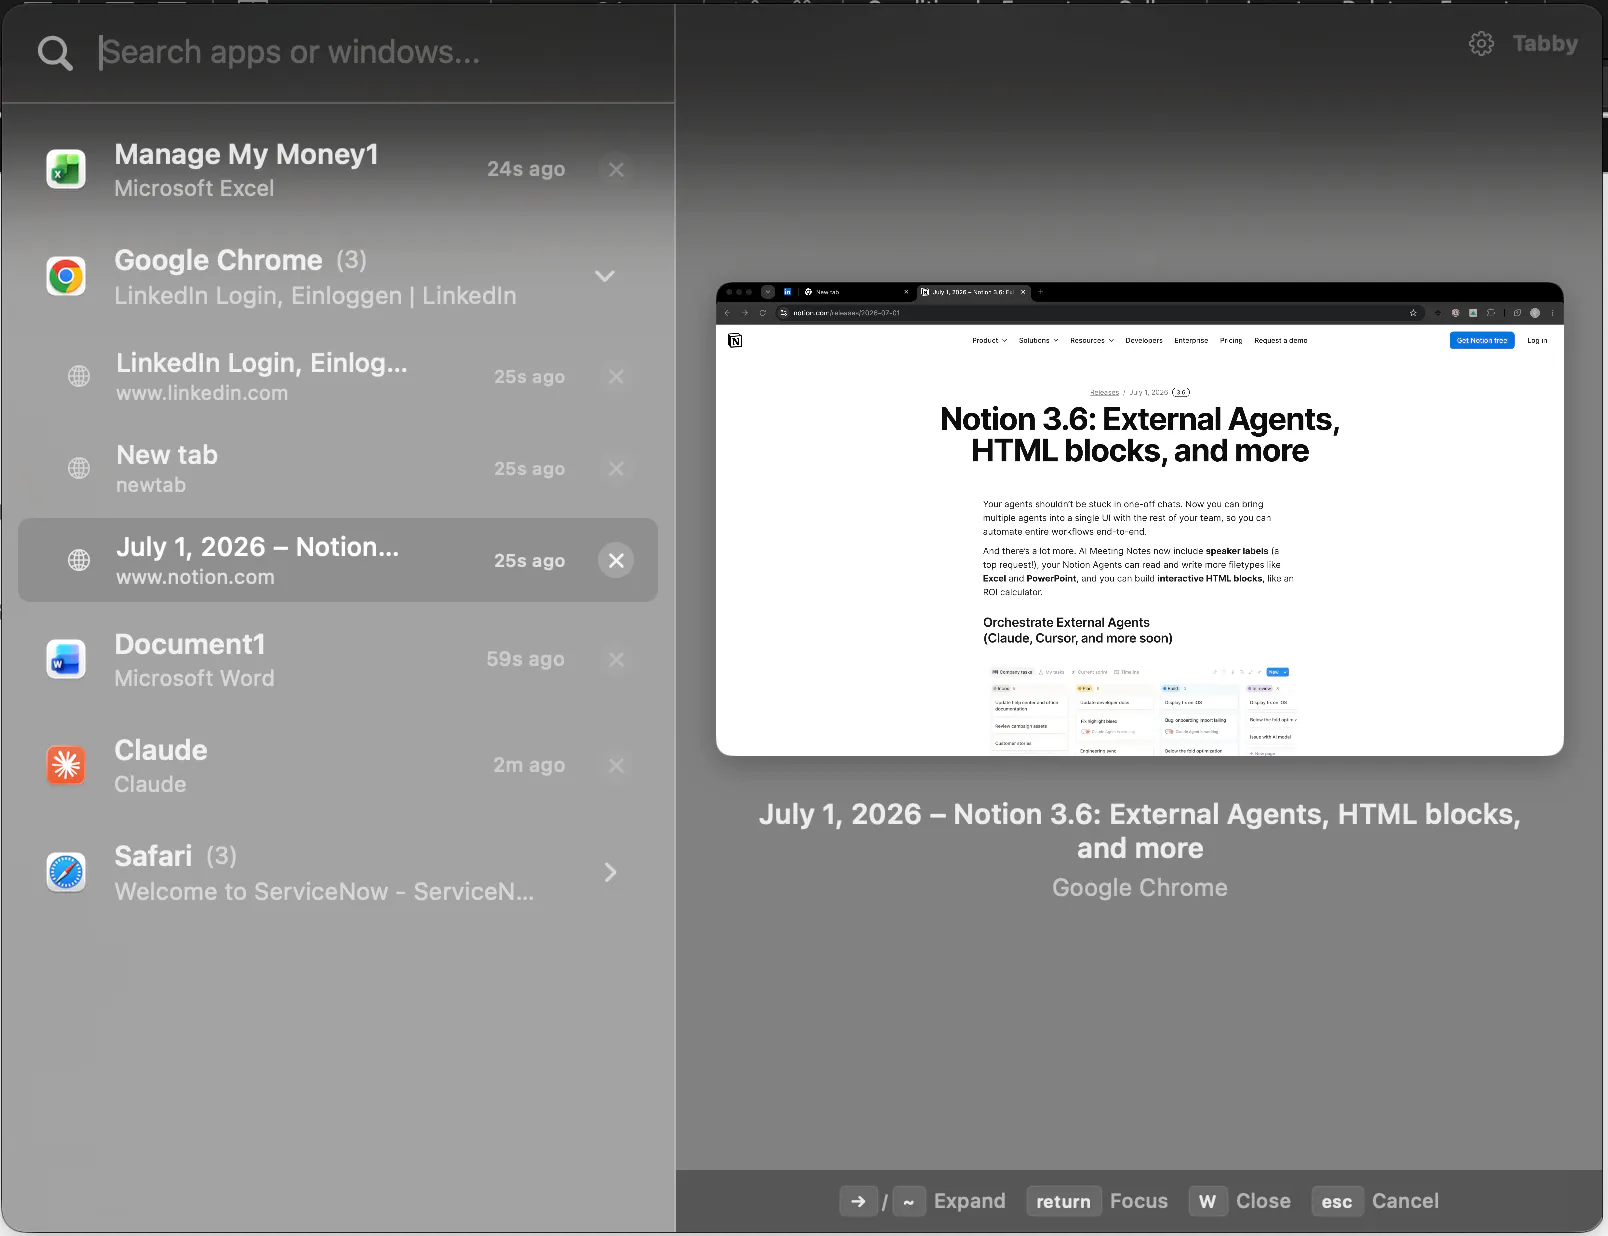Click the esc Cancel key hint
Viewport: 1608px width, 1236px height.
coord(1337,1201)
